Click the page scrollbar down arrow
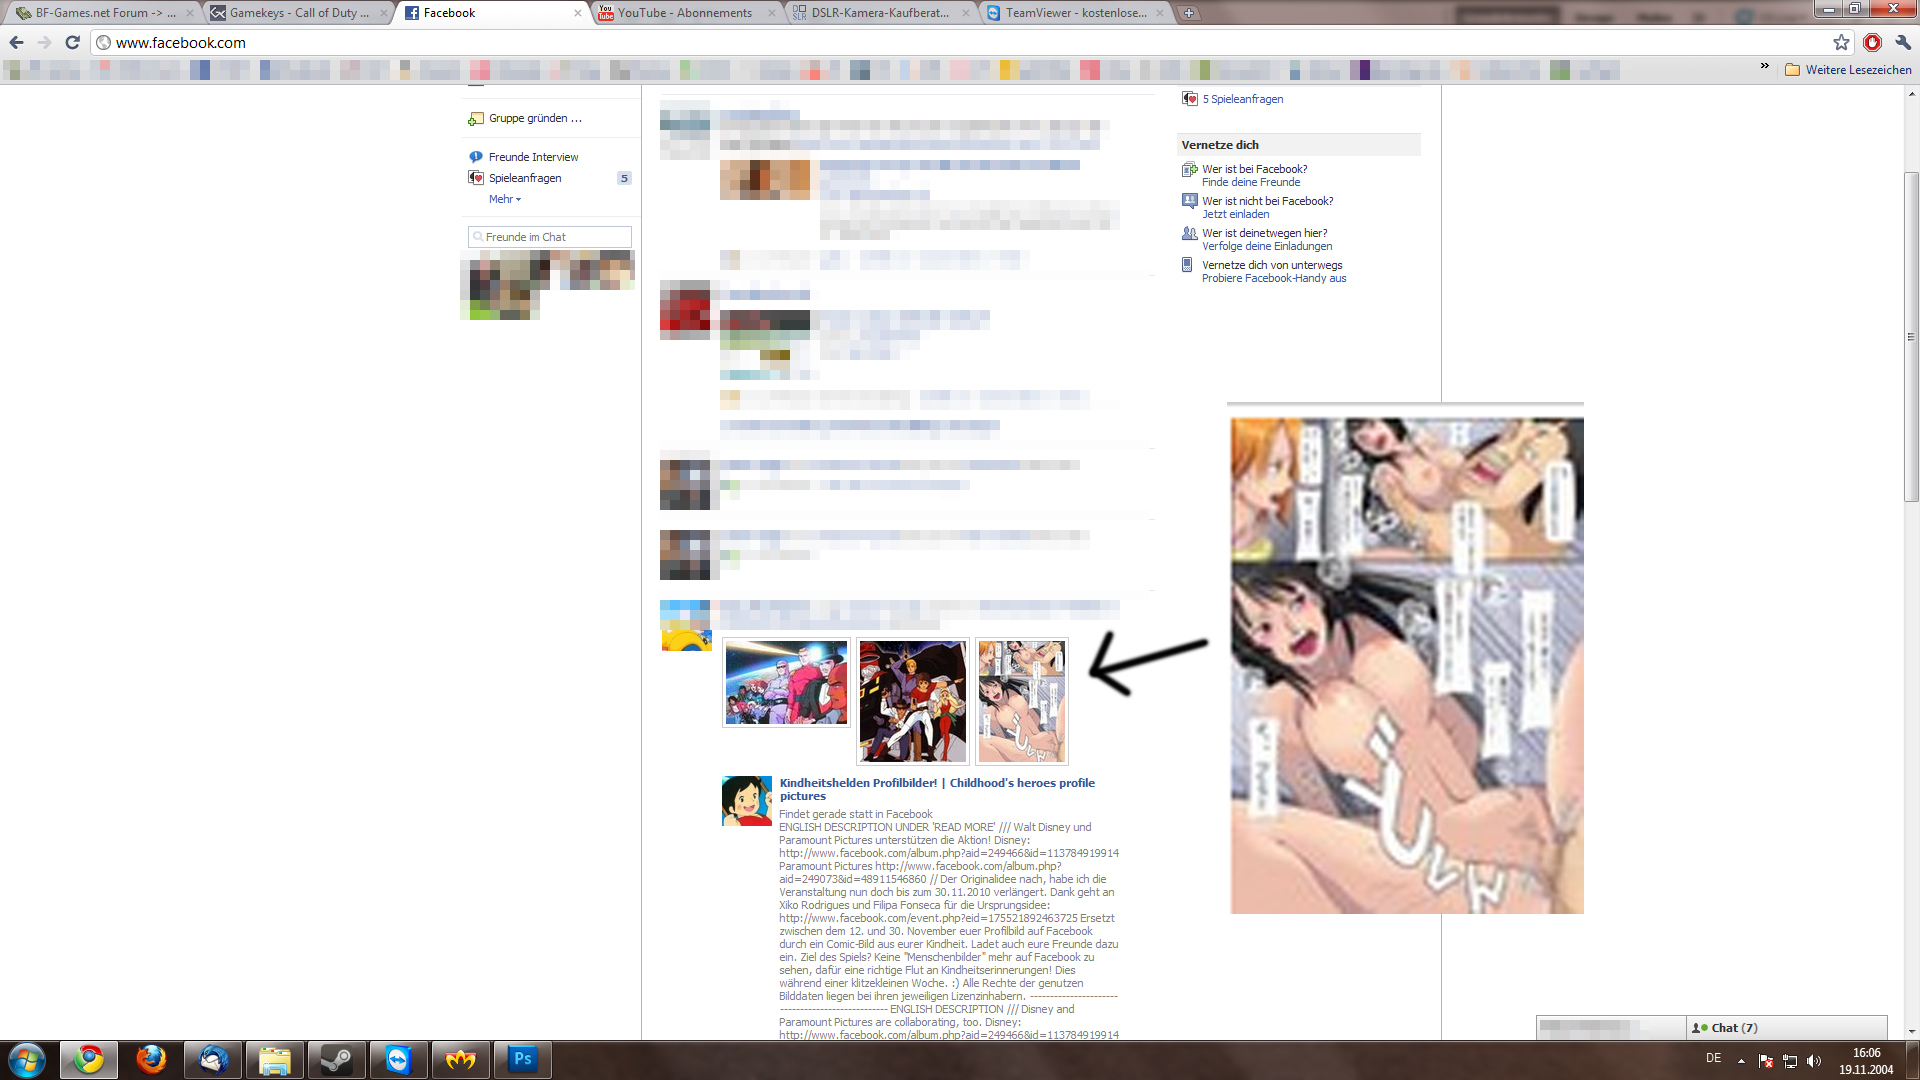The width and height of the screenshot is (1920, 1080). tap(1911, 1031)
